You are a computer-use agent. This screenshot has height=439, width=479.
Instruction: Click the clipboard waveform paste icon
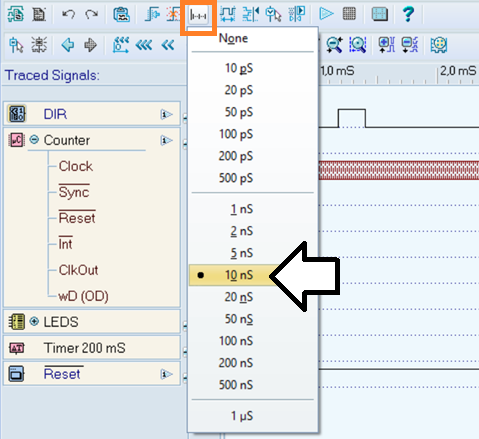point(121,14)
